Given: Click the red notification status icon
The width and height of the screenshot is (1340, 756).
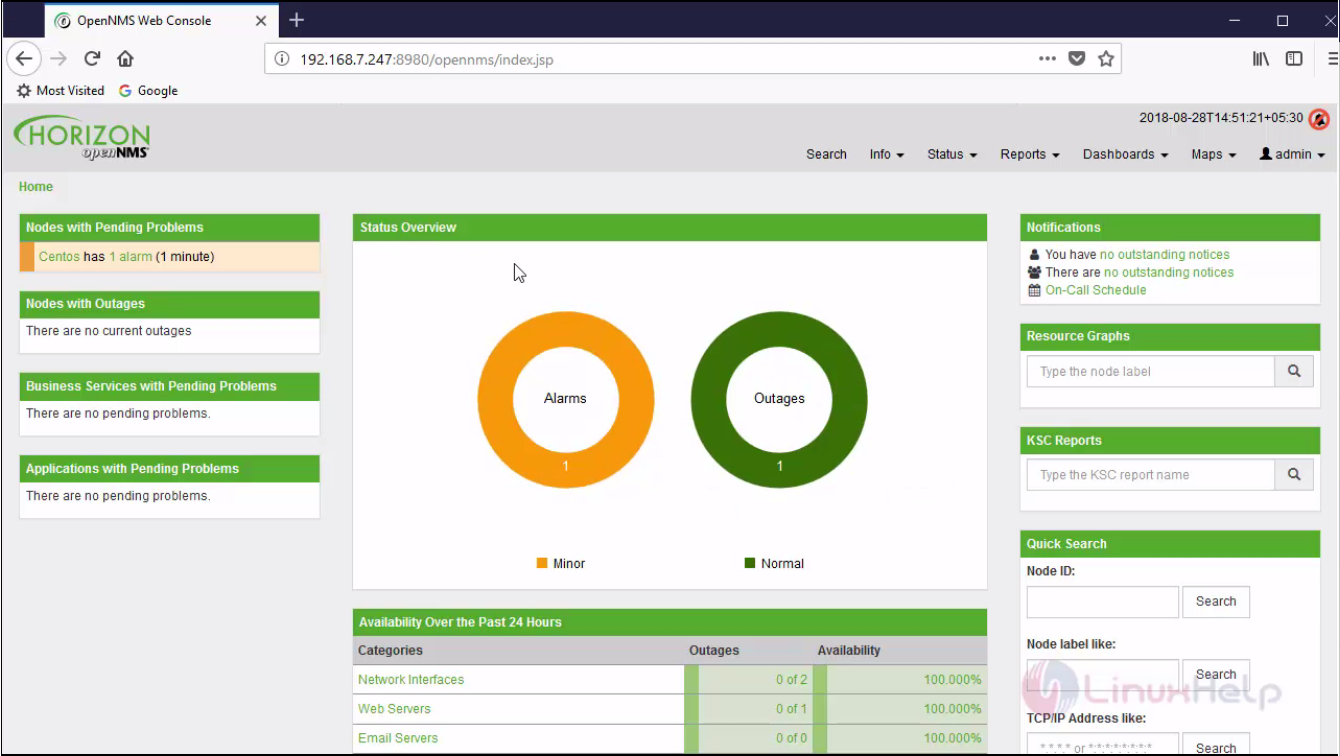Looking at the screenshot, I should pyautogui.click(x=1319, y=119).
